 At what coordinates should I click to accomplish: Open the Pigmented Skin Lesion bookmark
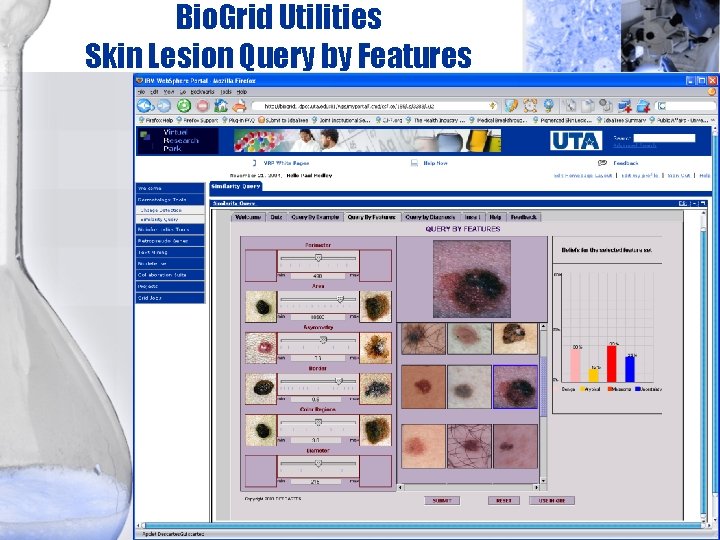562,120
